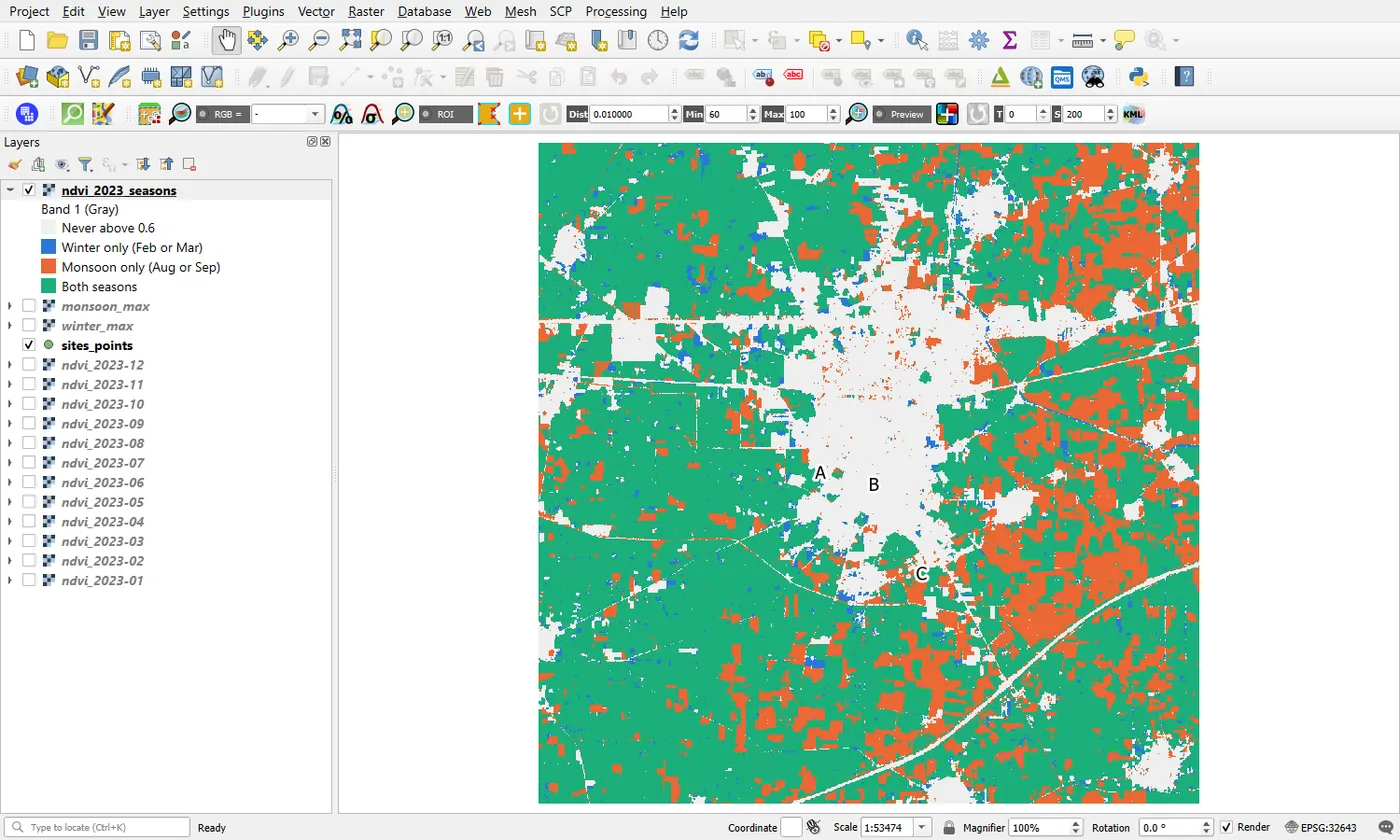Open the SCP menu
This screenshot has height=840, width=1400.
(x=560, y=11)
